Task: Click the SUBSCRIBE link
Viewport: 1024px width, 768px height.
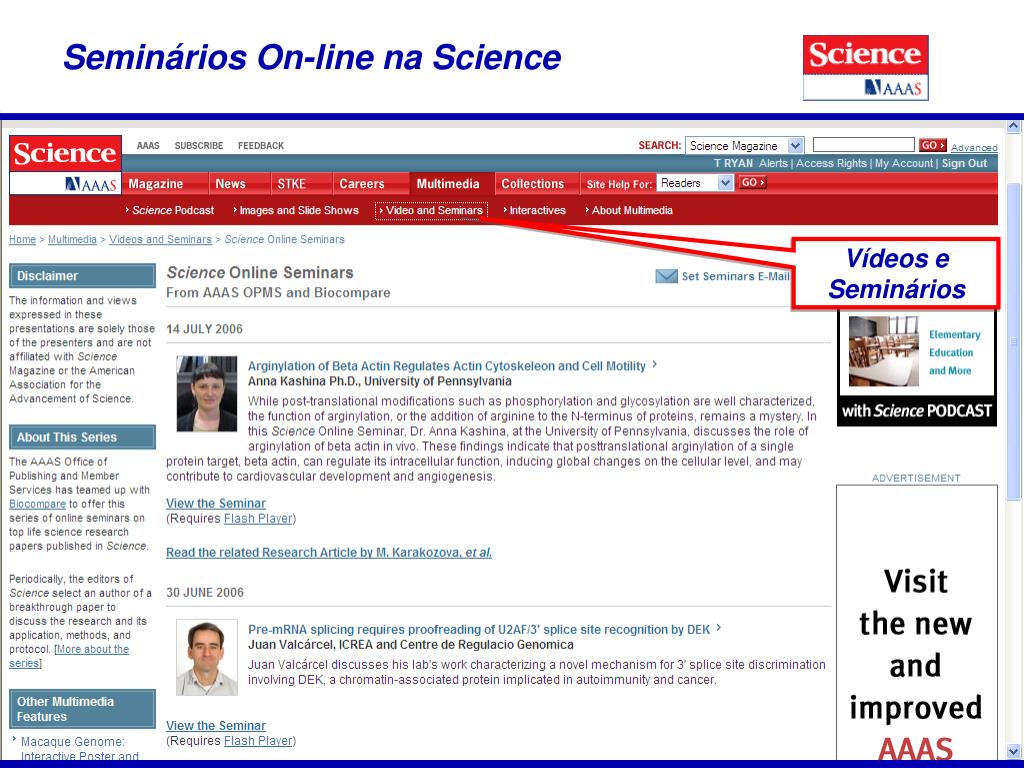Action: (x=199, y=146)
